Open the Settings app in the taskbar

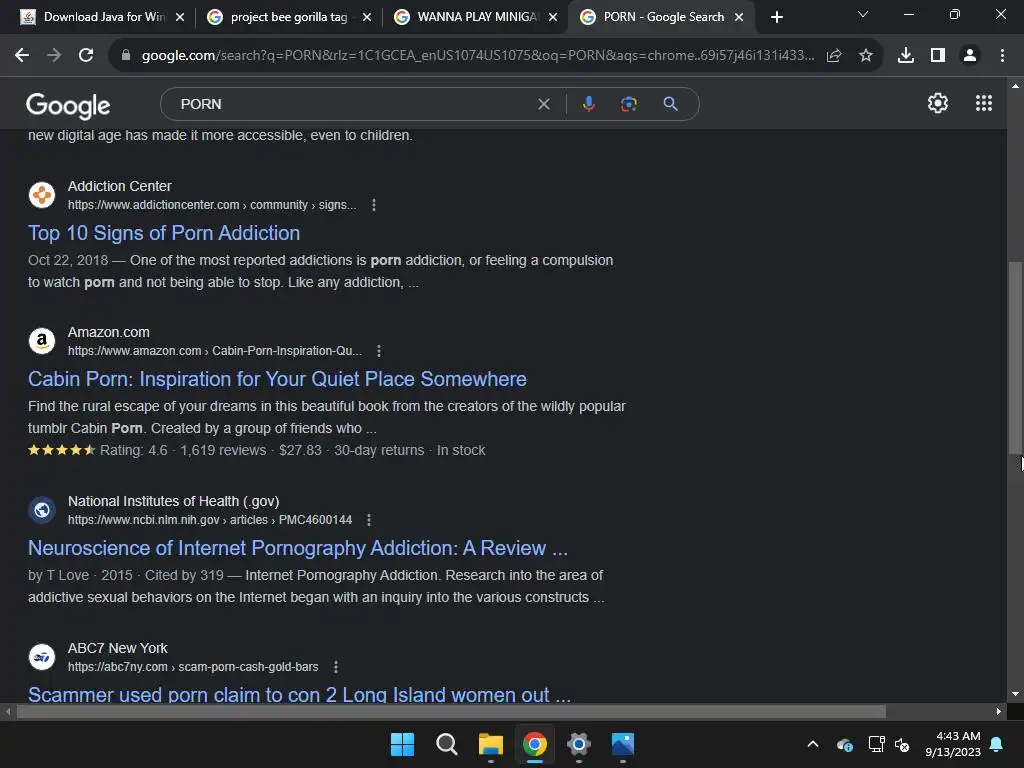(579, 744)
